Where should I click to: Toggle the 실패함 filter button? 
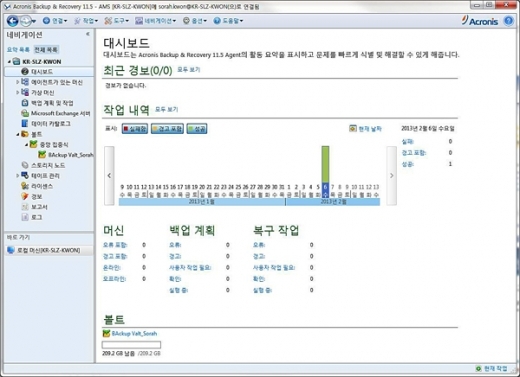(x=135, y=129)
